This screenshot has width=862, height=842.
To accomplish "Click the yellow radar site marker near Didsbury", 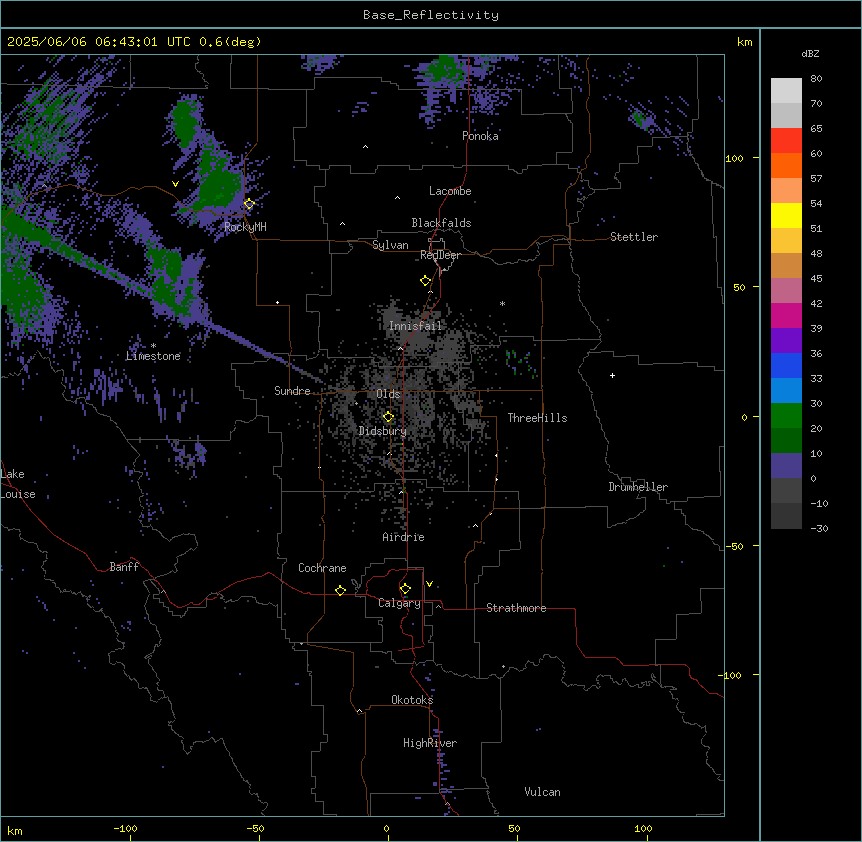I will (x=388, y=417).
